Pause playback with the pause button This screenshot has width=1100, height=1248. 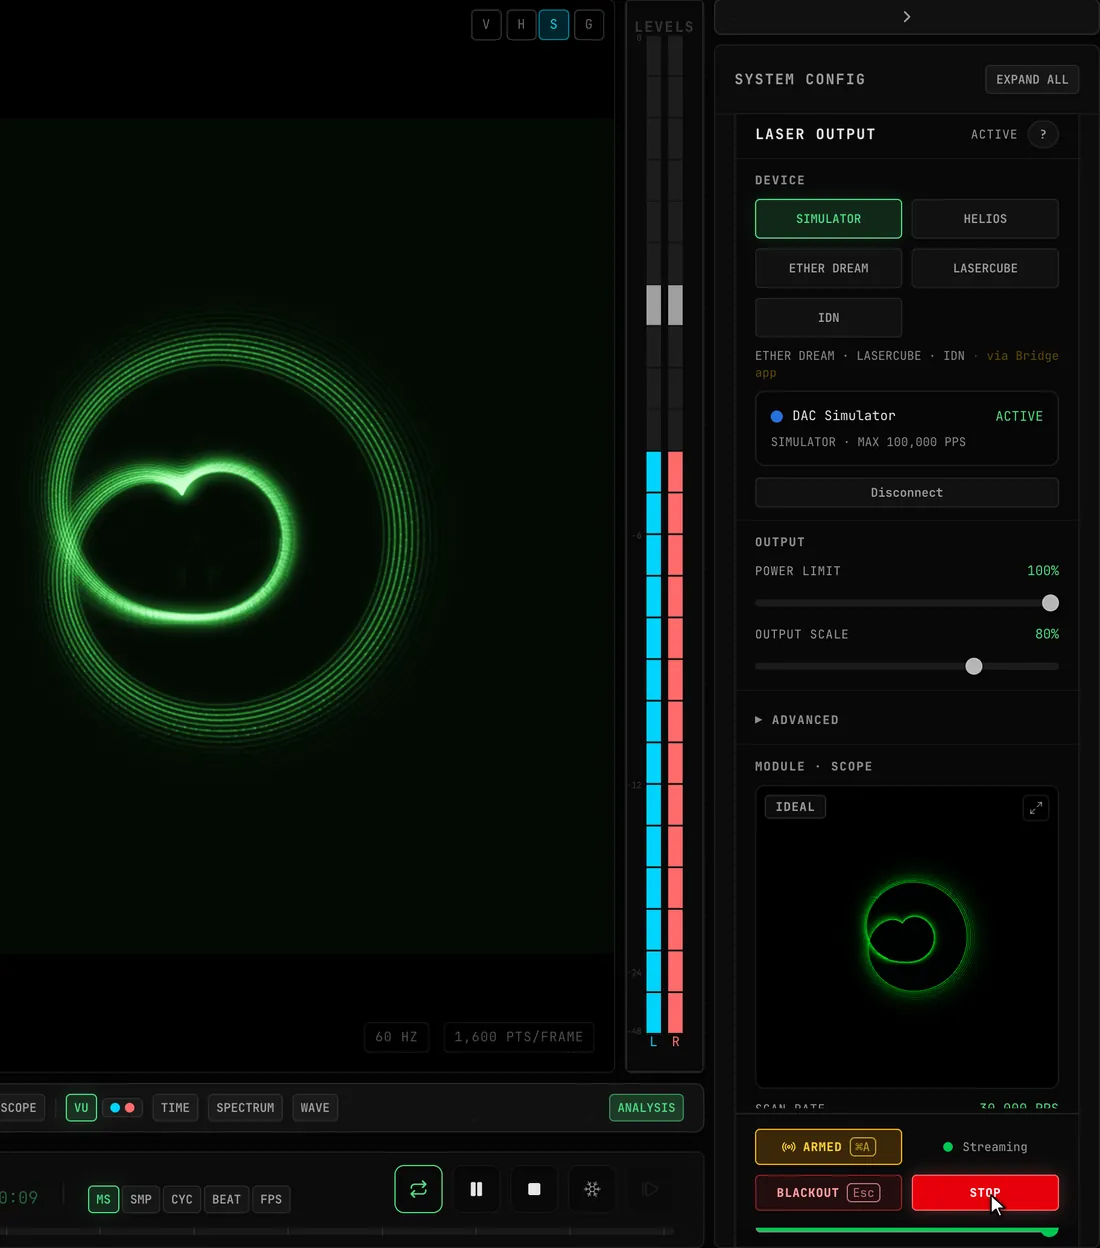pos(476,1189)
